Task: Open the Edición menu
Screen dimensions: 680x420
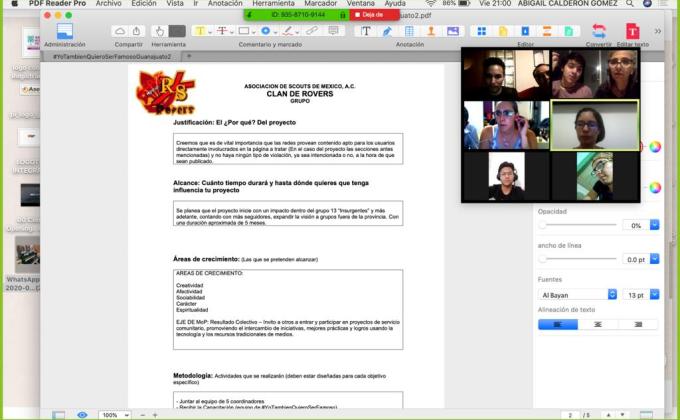Action: 144,3
